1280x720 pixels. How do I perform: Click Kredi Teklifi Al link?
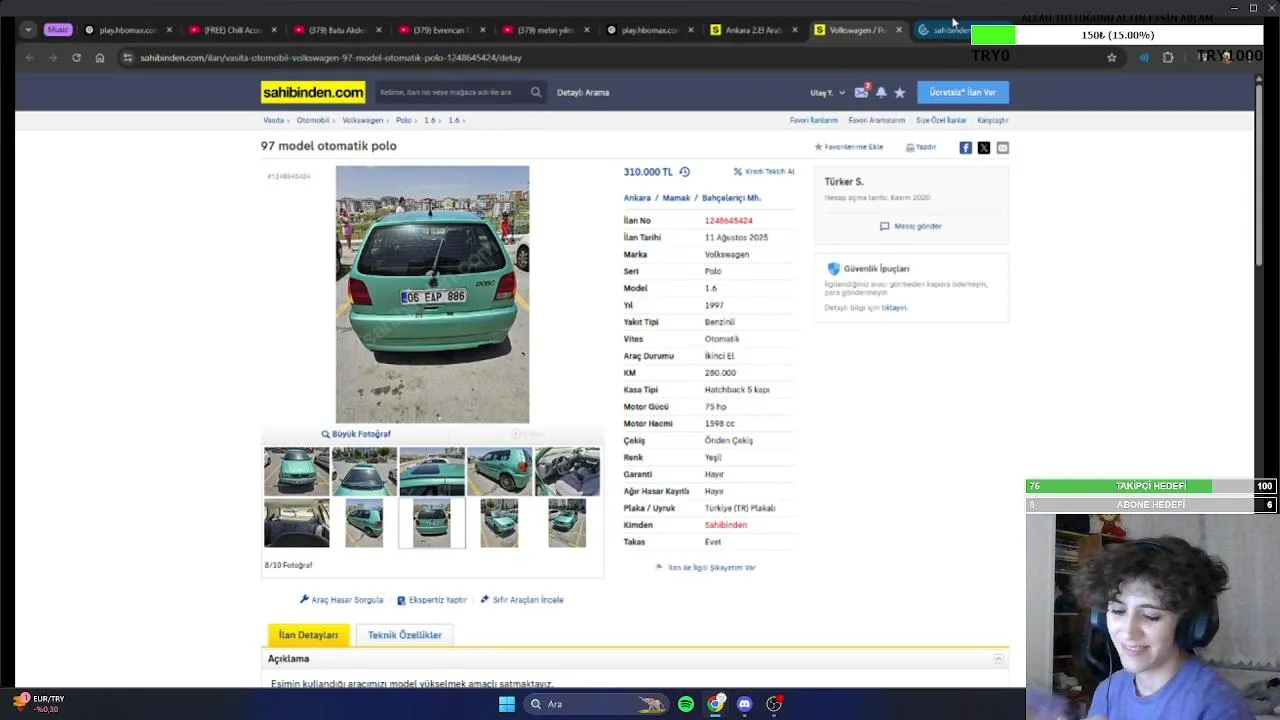(x=764, y=172)
